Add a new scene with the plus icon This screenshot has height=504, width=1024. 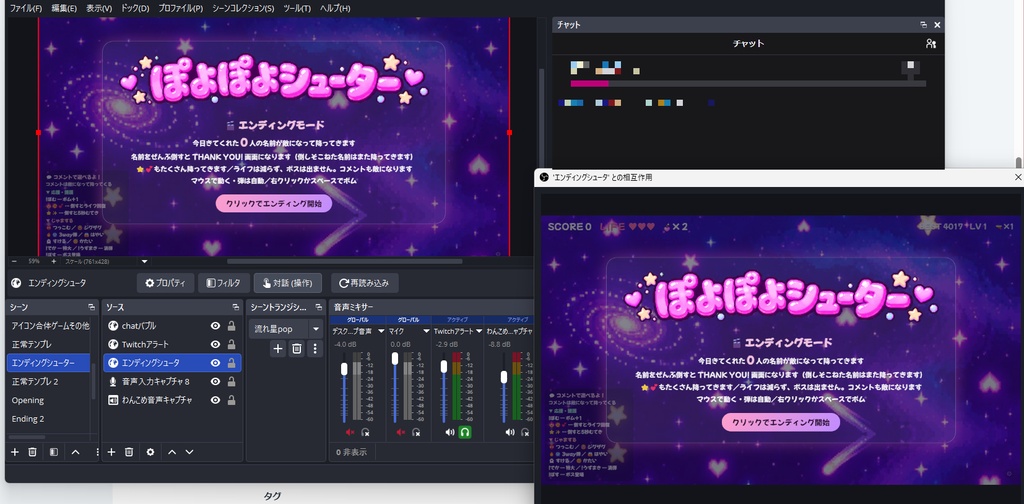click(14, 452)
